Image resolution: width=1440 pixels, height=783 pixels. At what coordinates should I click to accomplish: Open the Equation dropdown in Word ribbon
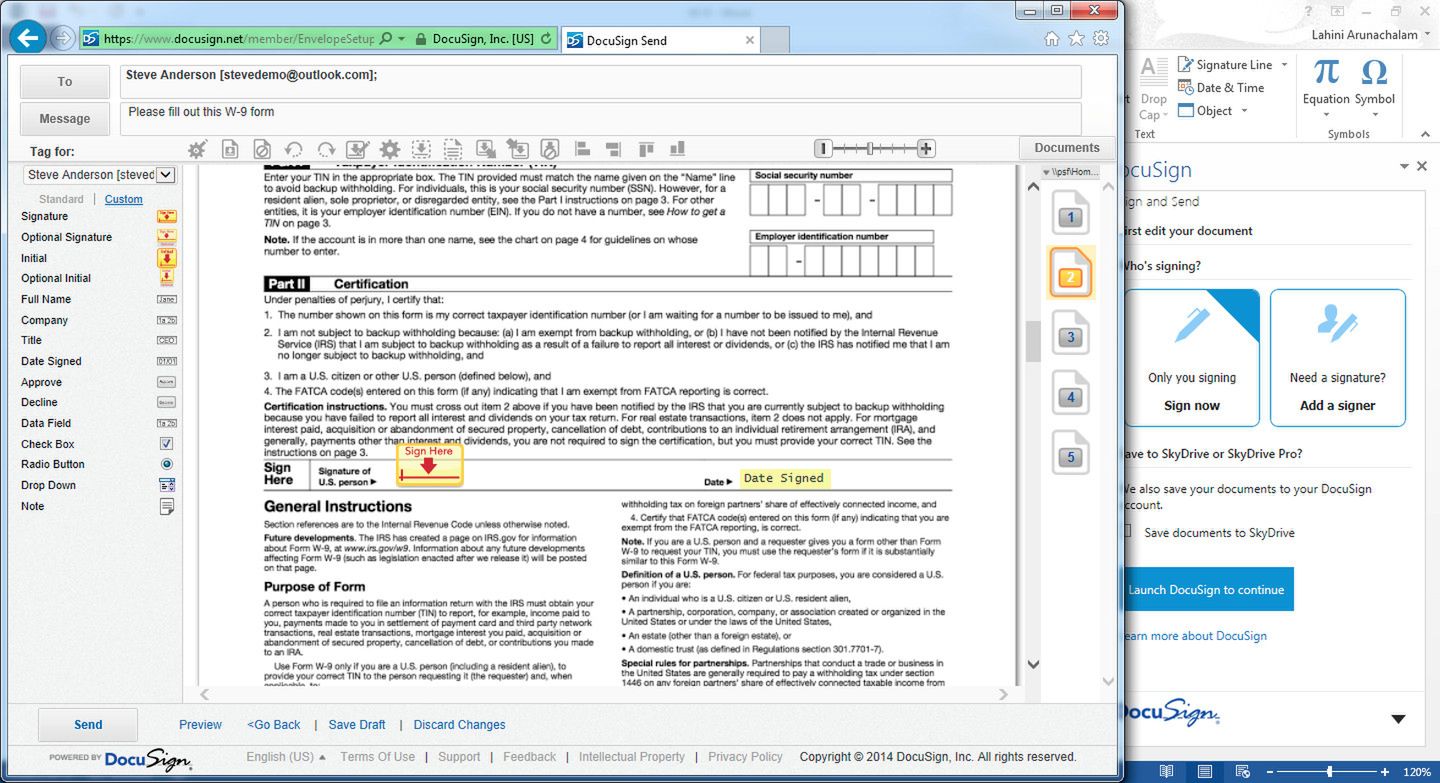(x=1326, y=115)
